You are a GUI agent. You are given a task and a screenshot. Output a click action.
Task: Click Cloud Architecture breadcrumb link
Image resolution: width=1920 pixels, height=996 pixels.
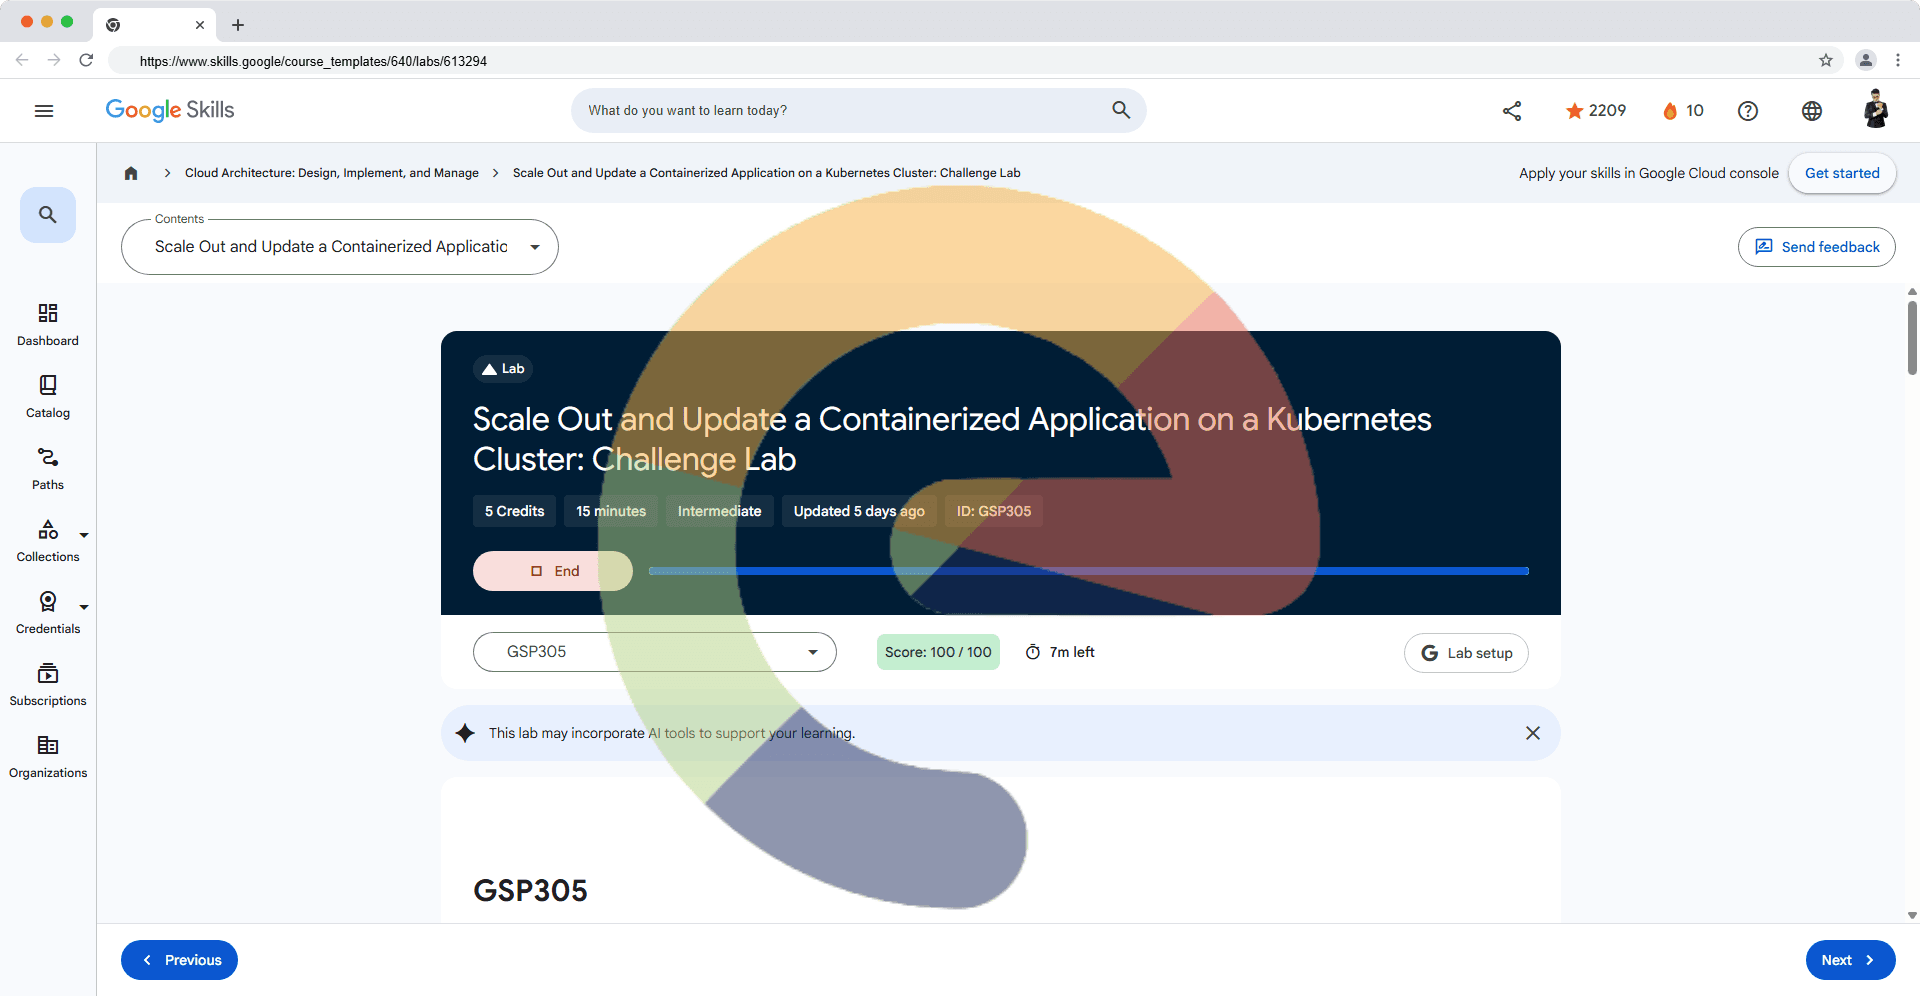tap(332, 173)
